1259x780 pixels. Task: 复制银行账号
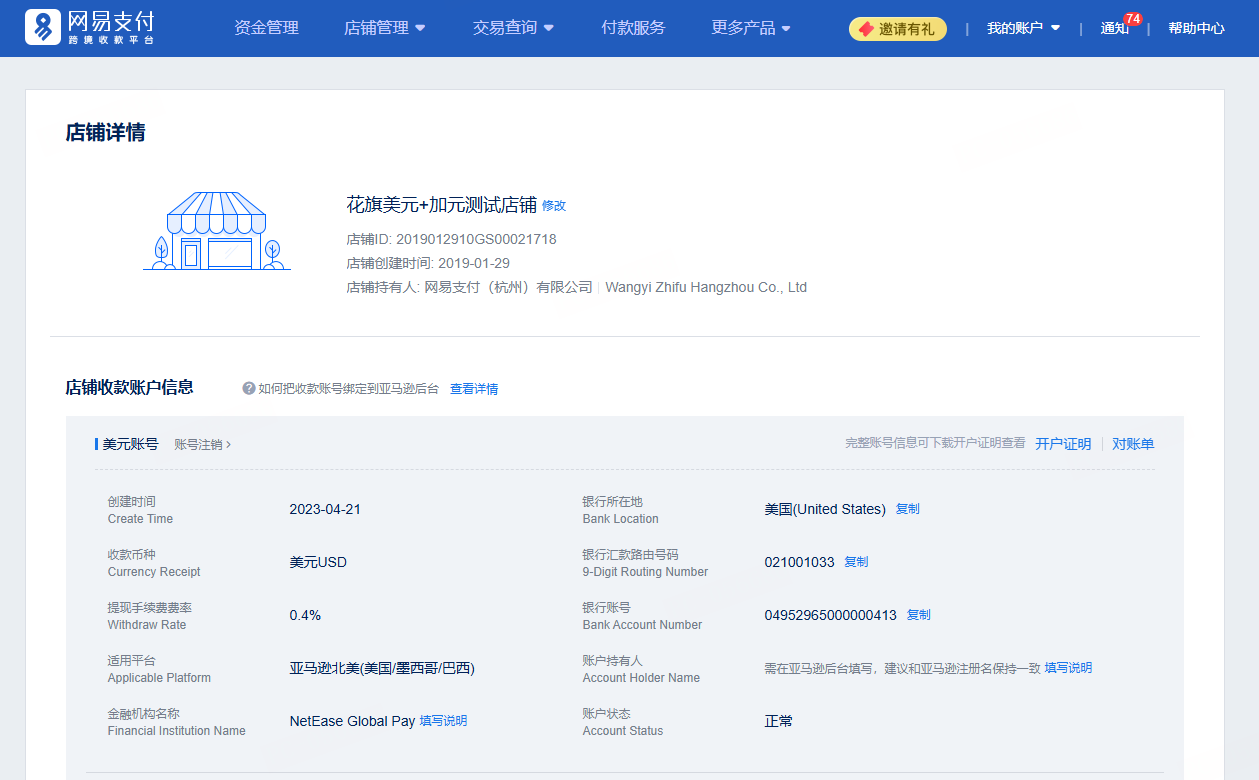point(917,614)
